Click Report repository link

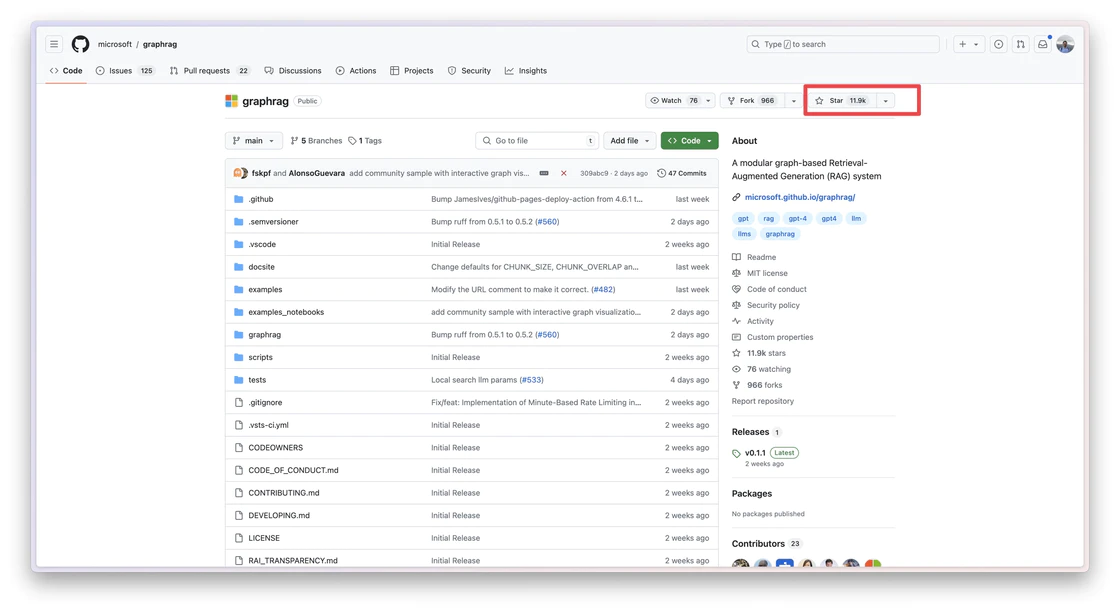(x=763, y=402)
